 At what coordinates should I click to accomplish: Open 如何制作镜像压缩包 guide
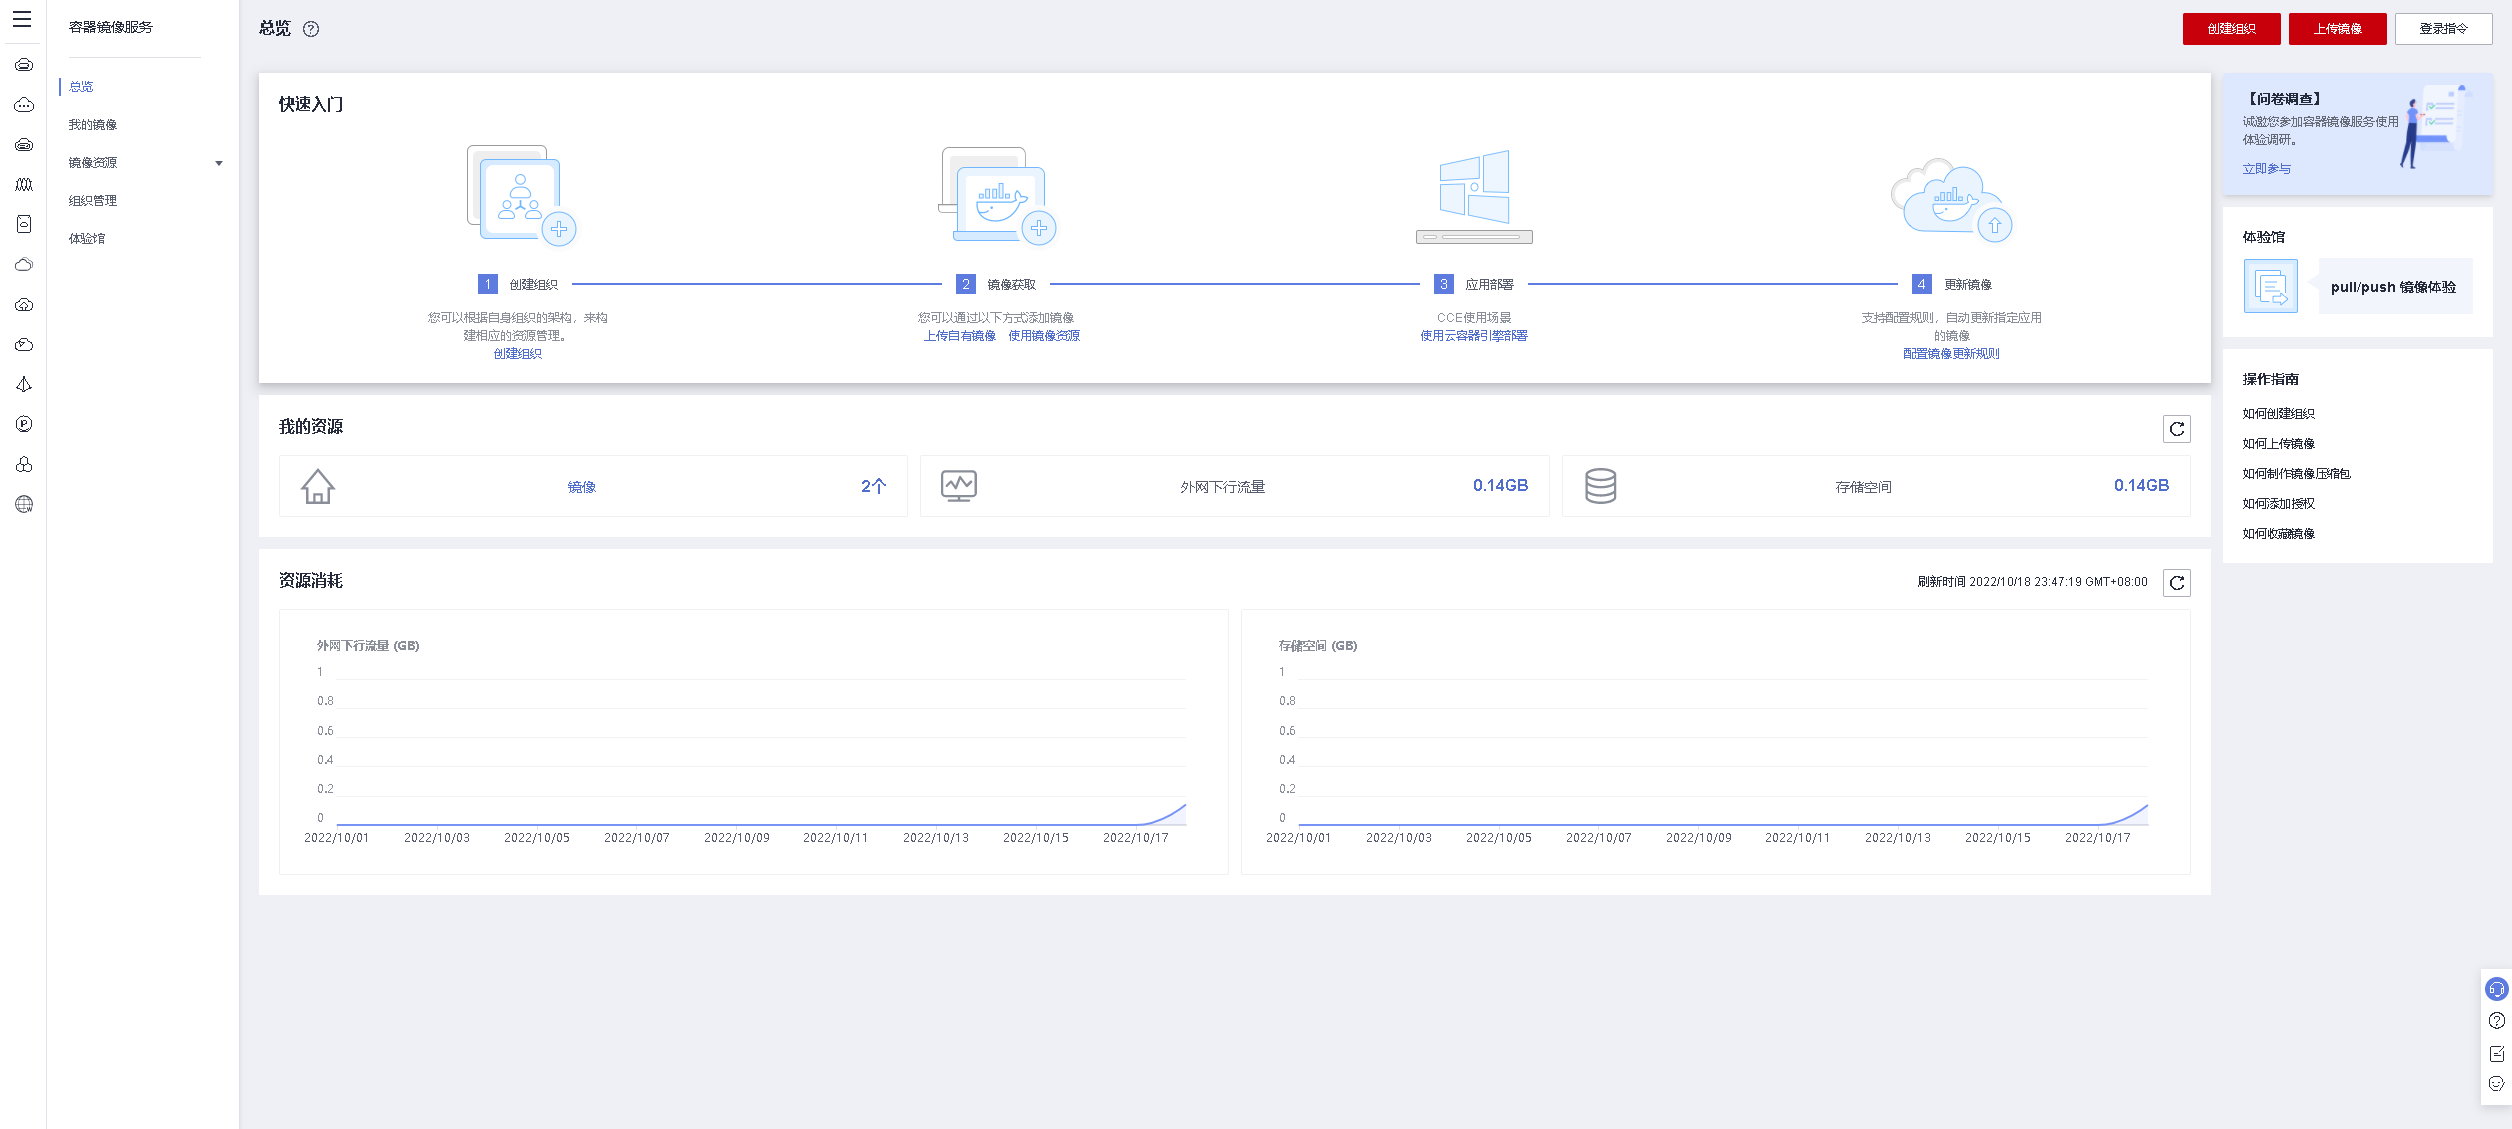(2296, 474)
